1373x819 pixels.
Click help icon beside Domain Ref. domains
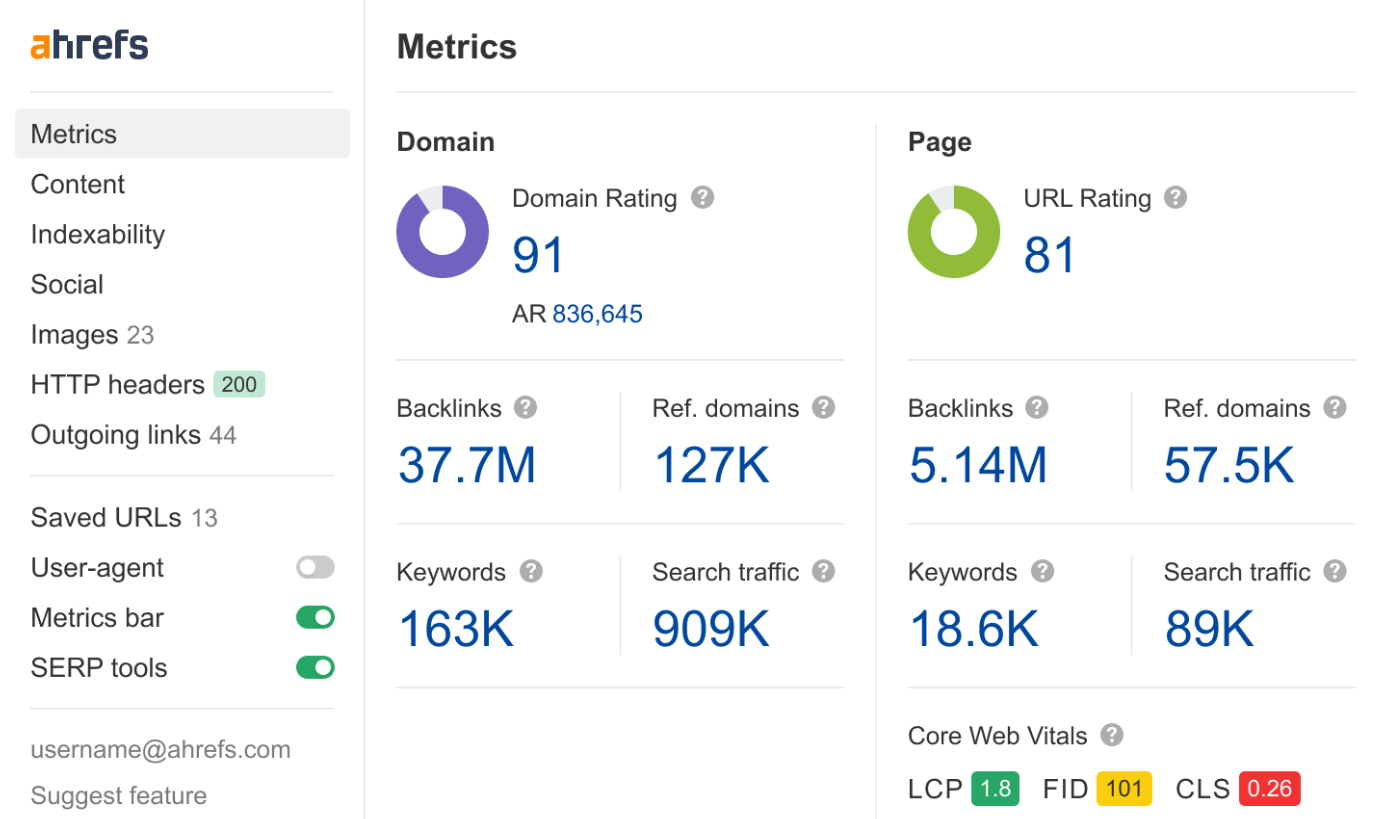823,408
